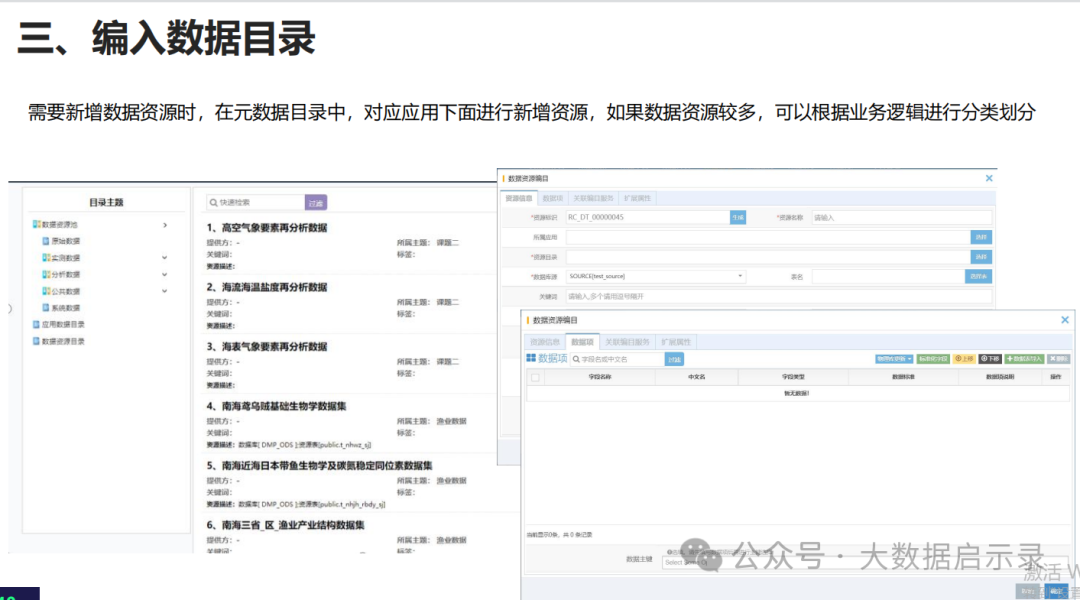Open 扩展属性 tab in back dialog
Image resolution: width=1080 pixels, height=600 pixels.
[637, 198]
